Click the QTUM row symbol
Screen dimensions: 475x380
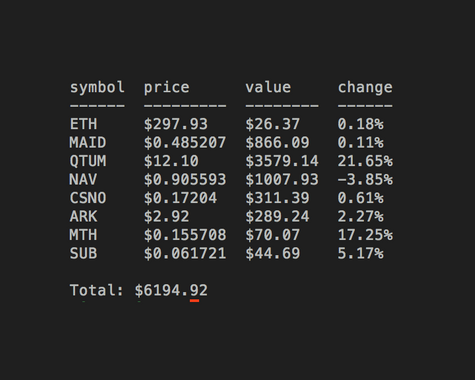pos(88,161)
